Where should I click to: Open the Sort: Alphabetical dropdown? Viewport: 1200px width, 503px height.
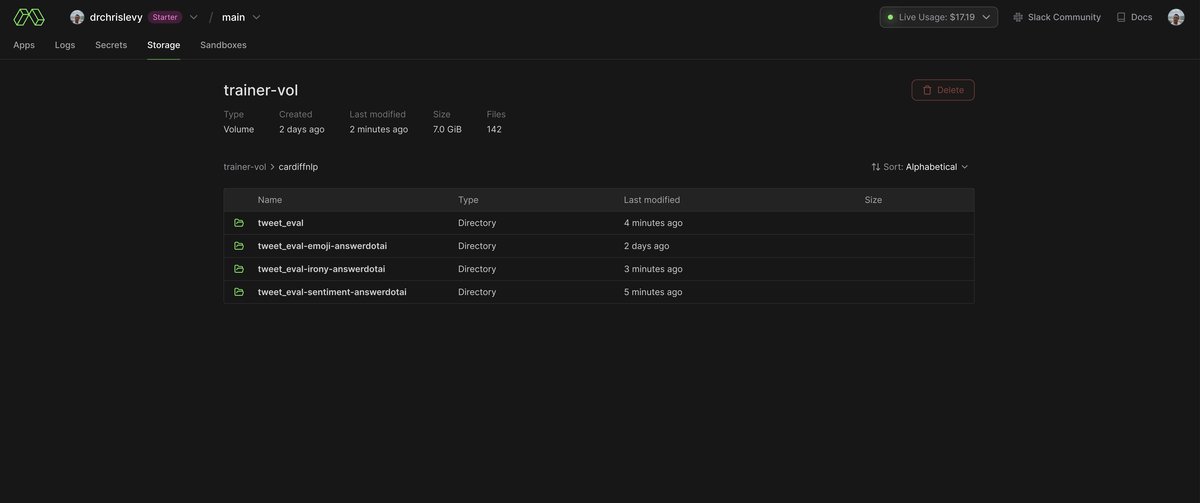click(919, 167)
